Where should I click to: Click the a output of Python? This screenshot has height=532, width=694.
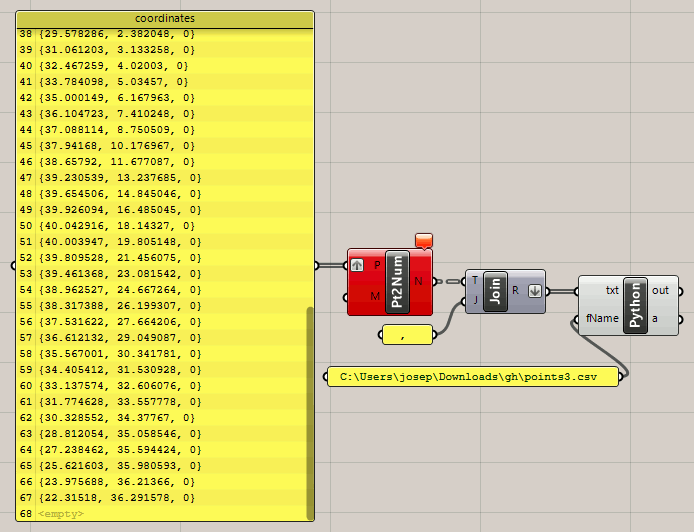655,318
